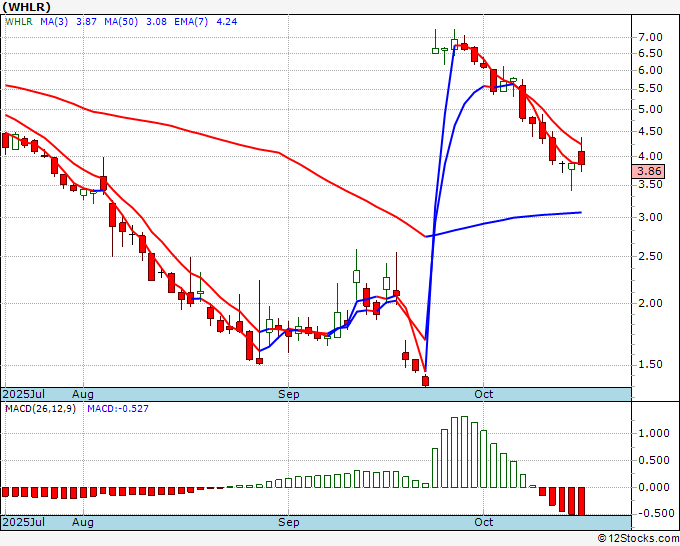The height and width of the screenshot is (546, 680).
Task: Click the 1.000 MACD axis label
Action: pyautogui.click(x=654, y=433)
